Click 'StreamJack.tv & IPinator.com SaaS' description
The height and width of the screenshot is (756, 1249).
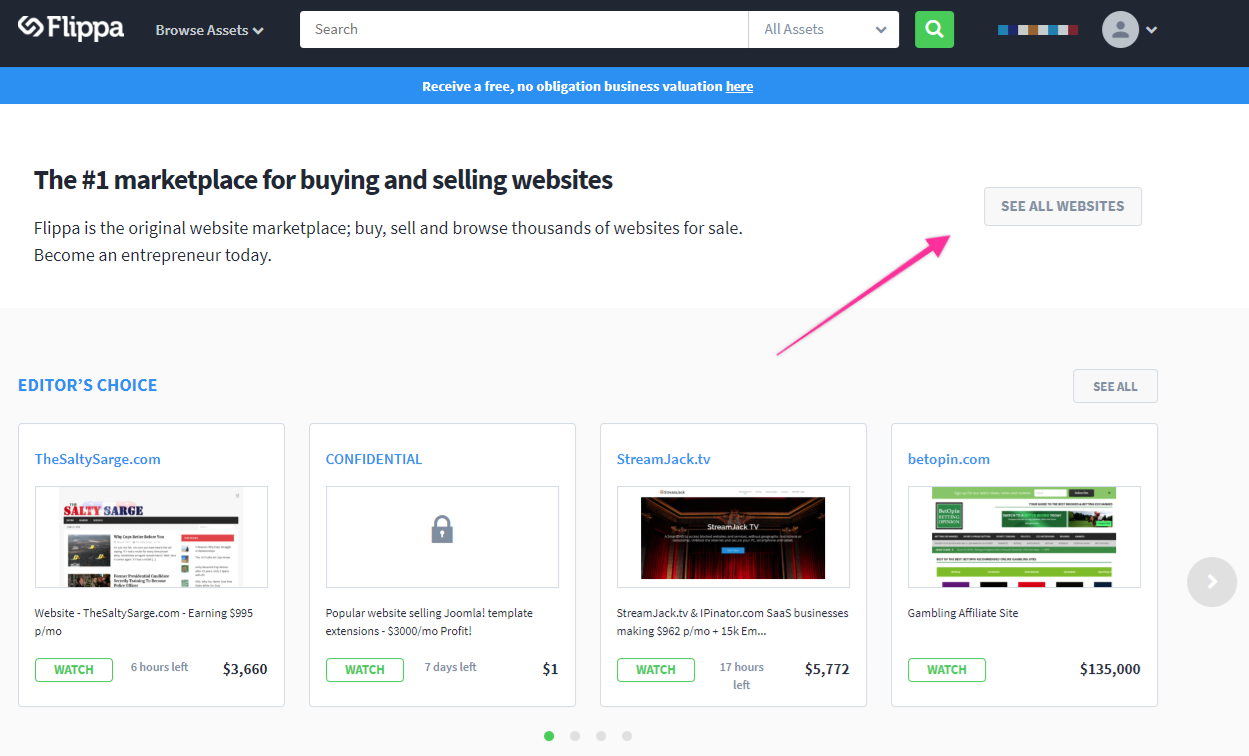point(733,622)
